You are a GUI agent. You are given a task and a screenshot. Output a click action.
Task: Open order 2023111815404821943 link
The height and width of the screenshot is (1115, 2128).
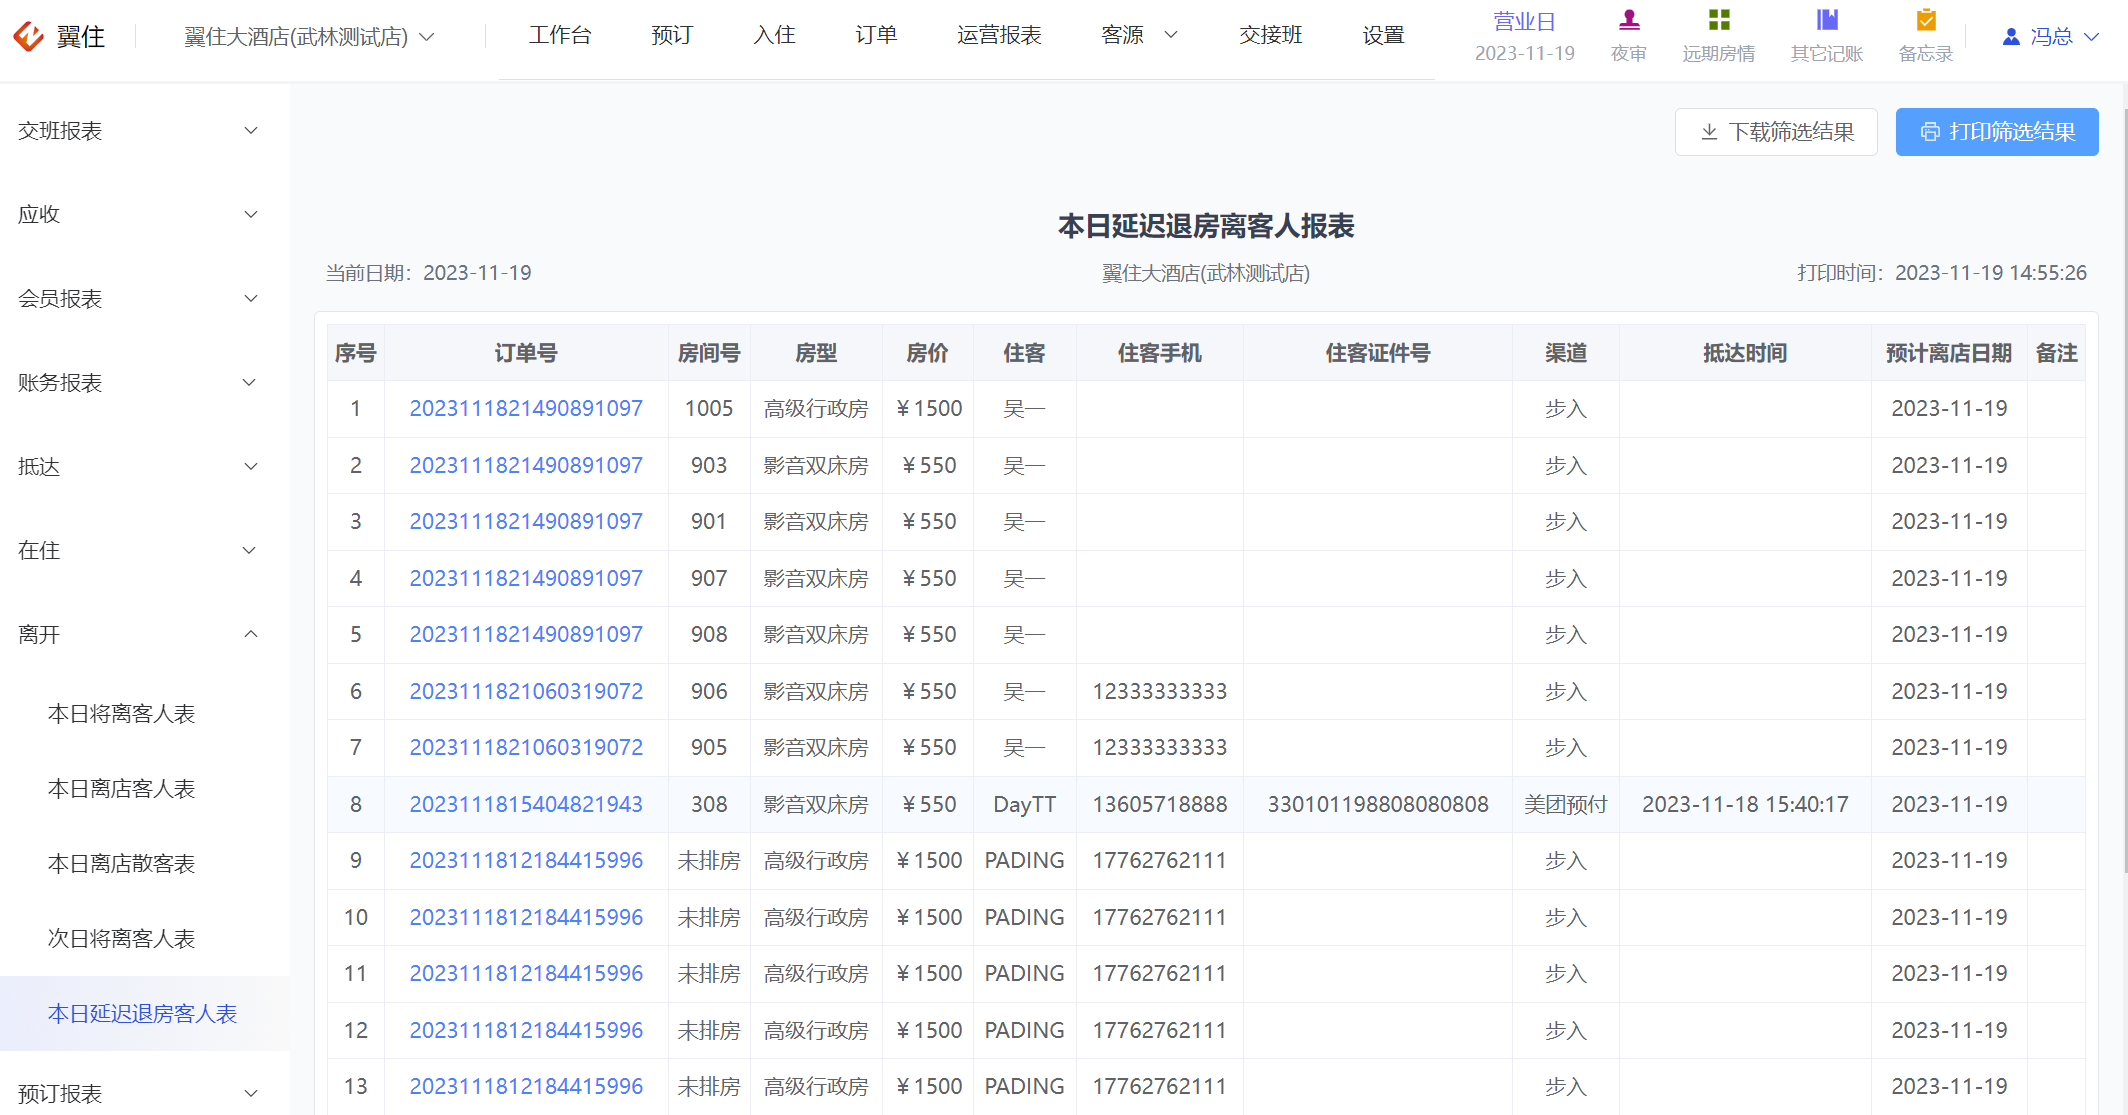(526, 805)
